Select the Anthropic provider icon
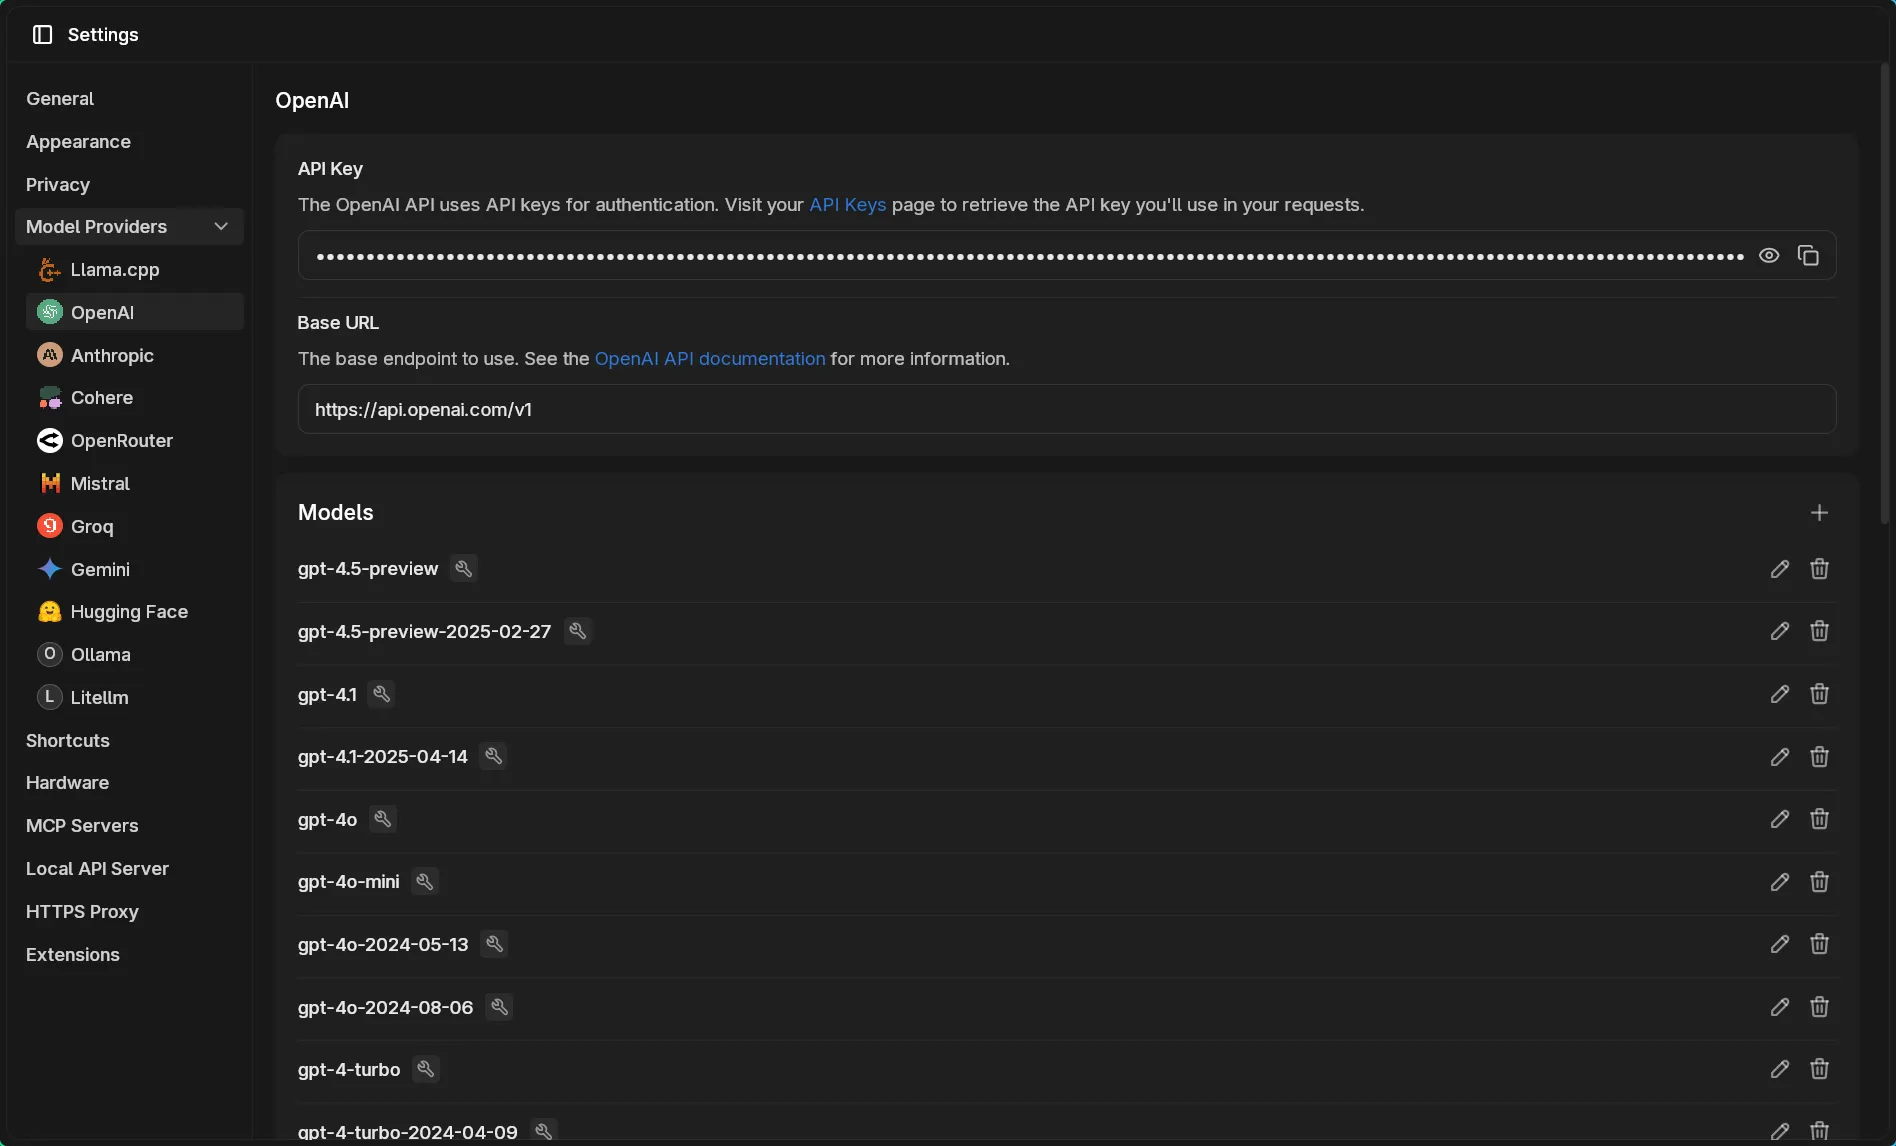This screenshot has height=1146, width=1896. click(49, 355)
